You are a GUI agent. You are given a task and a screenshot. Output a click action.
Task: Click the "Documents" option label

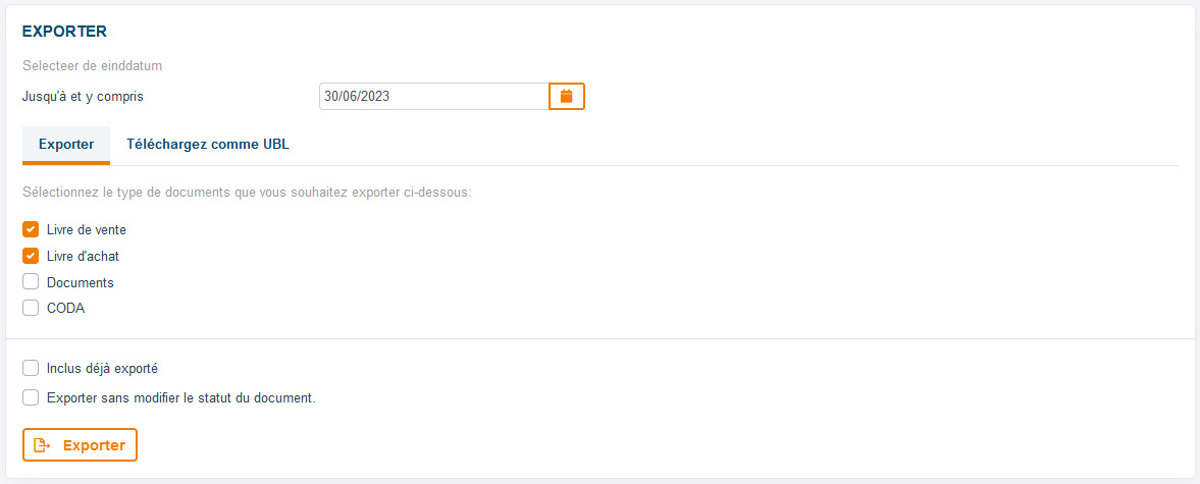coord(80,283)
